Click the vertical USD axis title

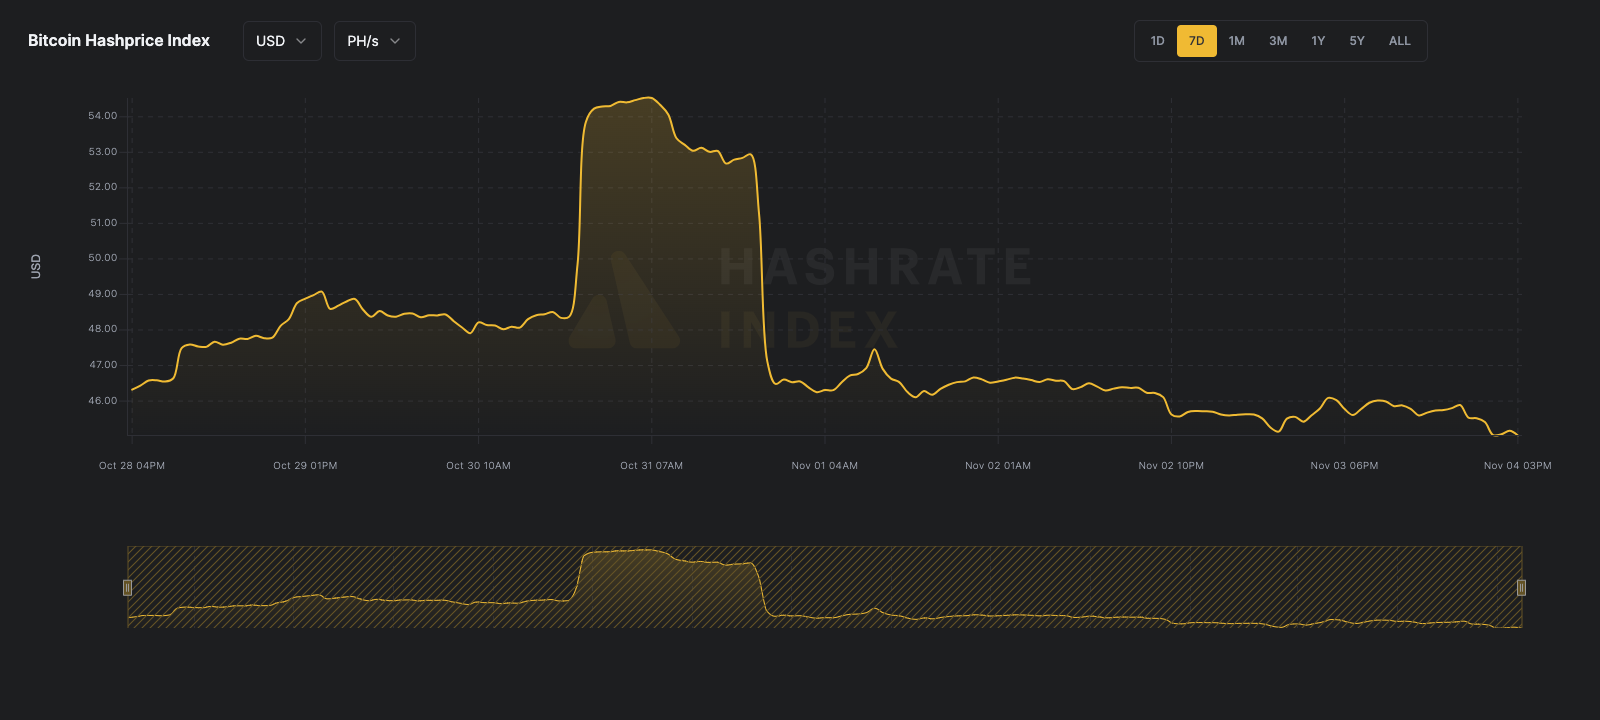36,266
